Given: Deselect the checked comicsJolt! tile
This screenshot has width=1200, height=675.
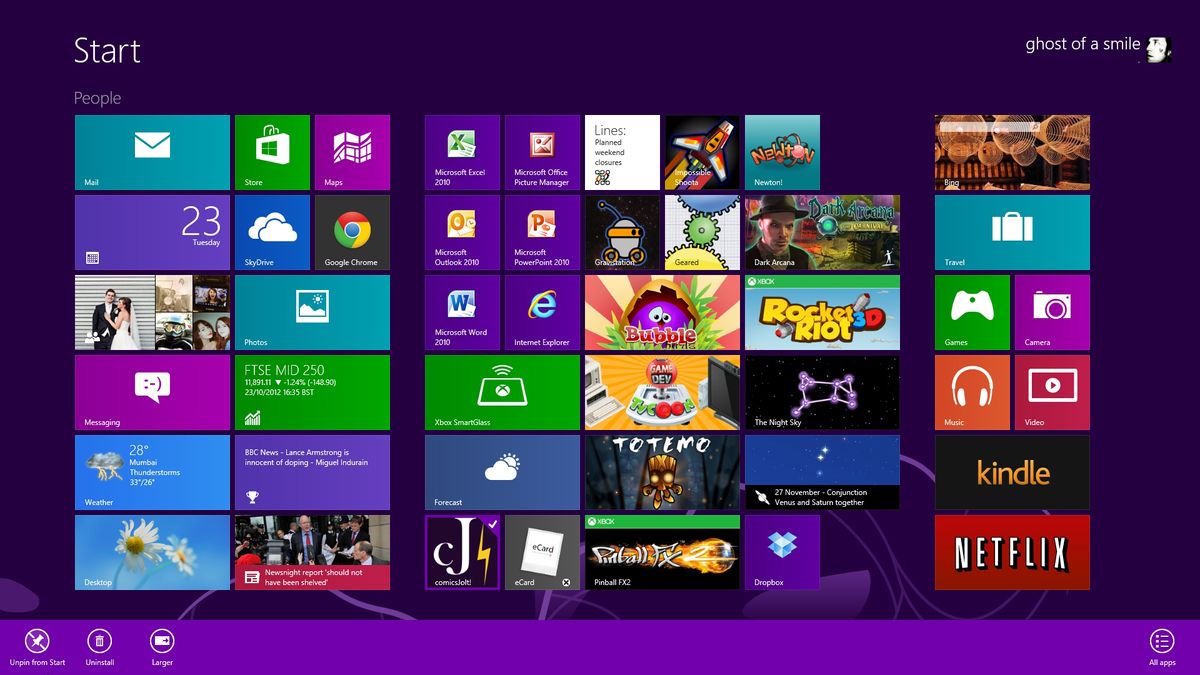Looking at the screenshot, I should 462,552.
